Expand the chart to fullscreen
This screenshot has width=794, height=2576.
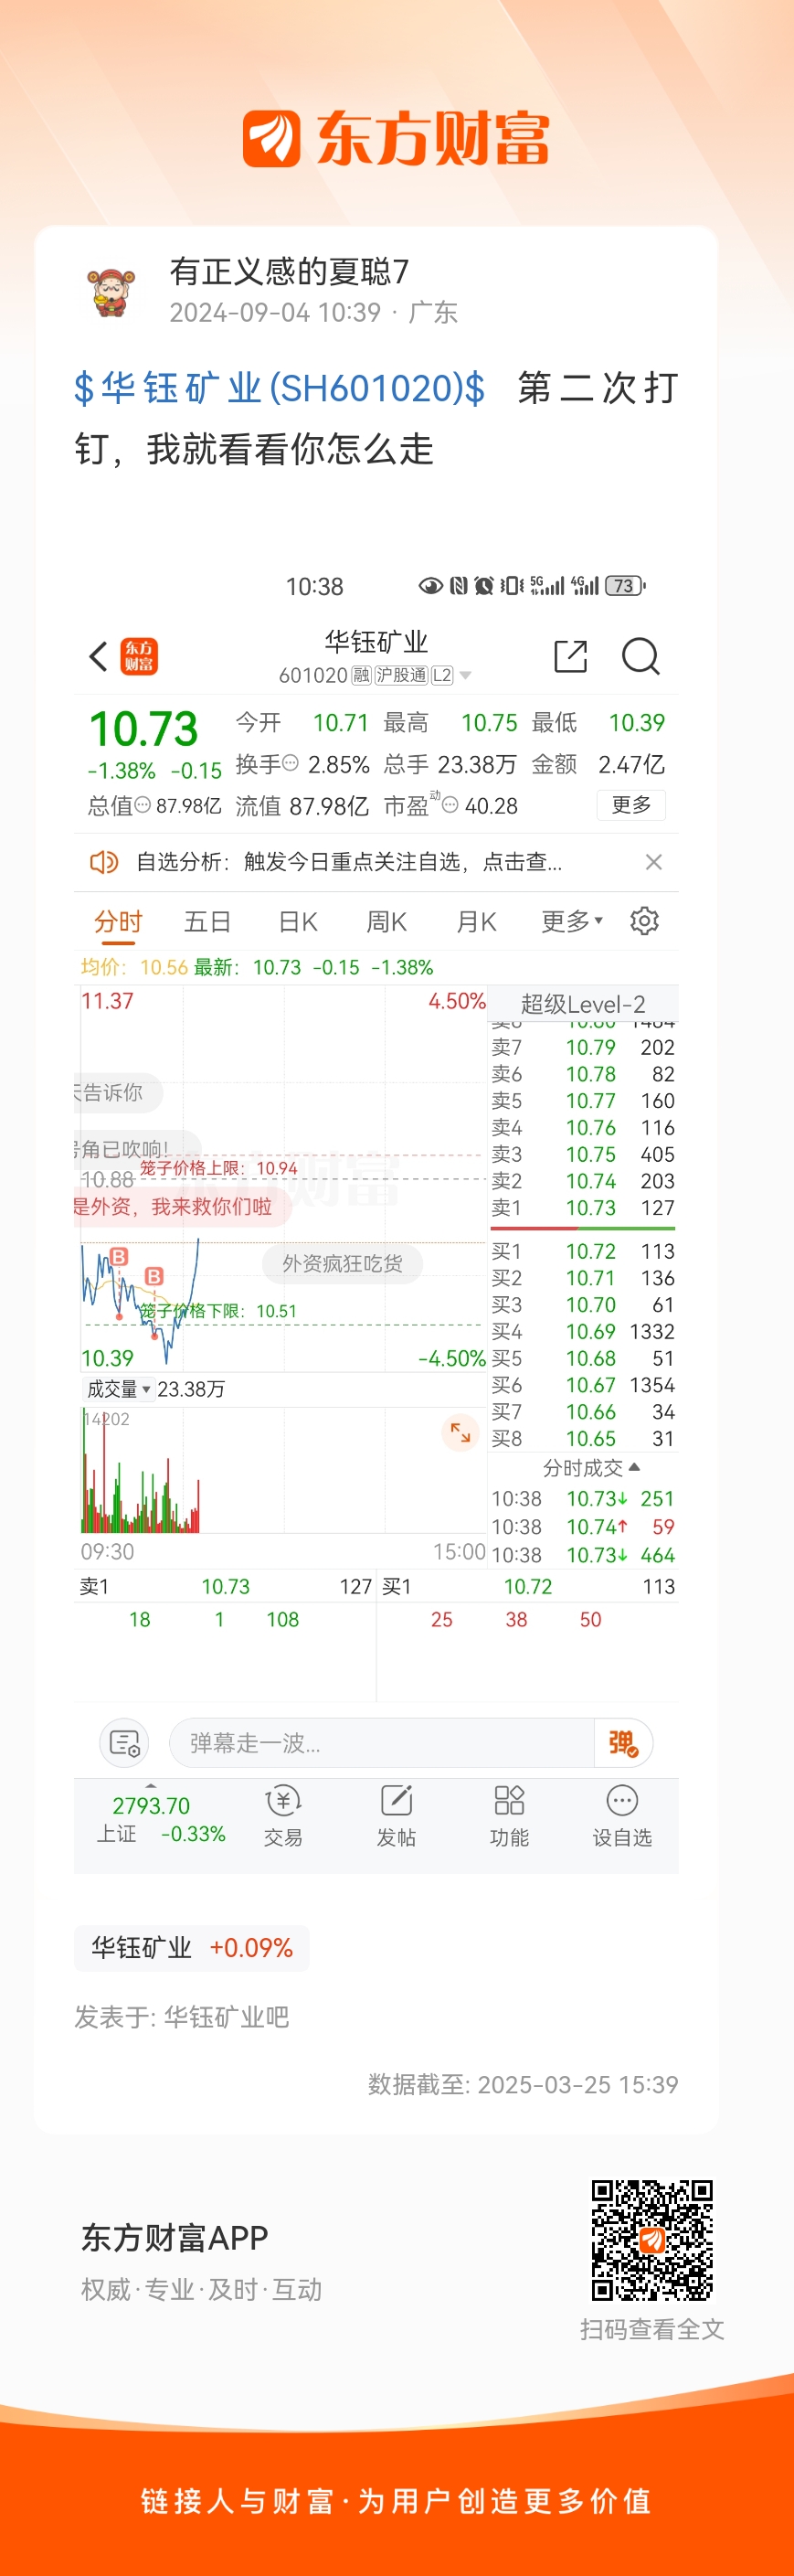point(460,1432)
